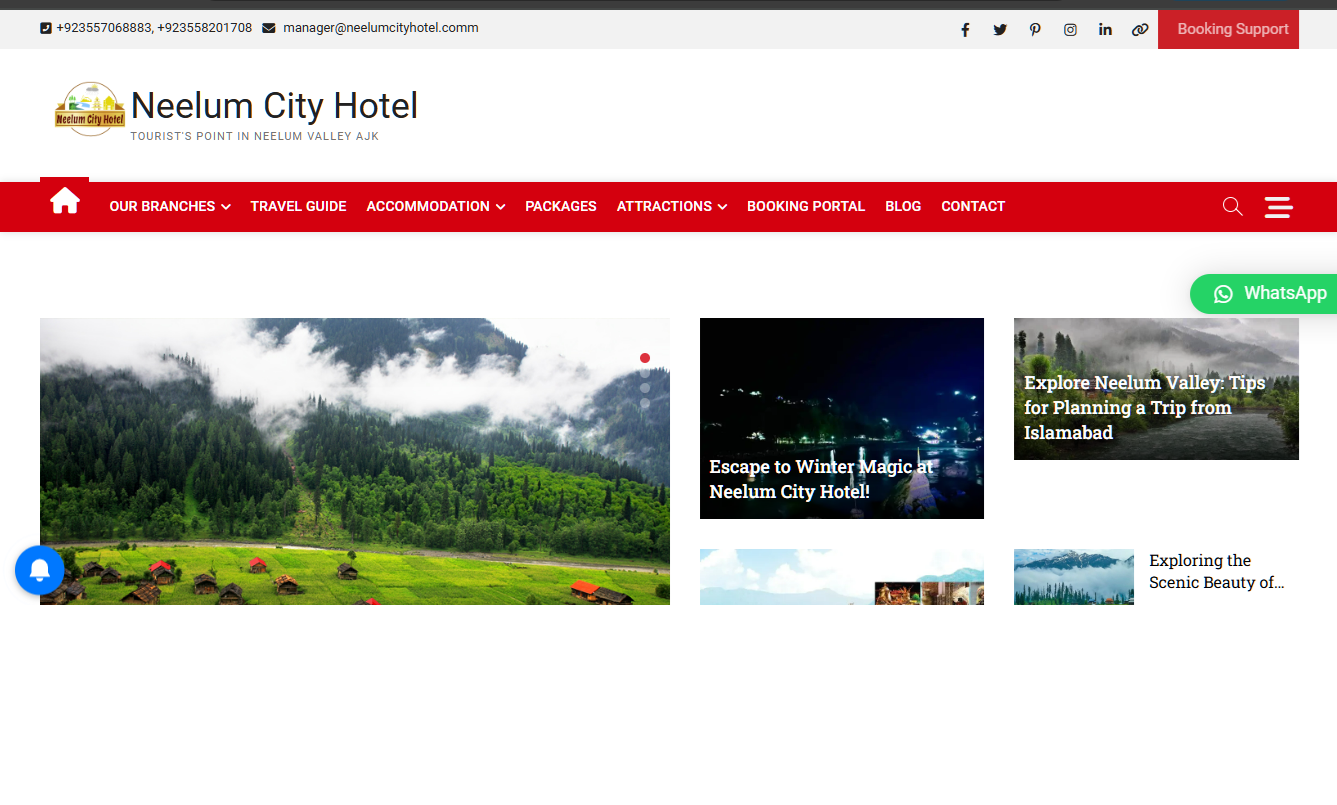Click the partially visible sky image card
The image size is (1337, 805).
(842, 577)
